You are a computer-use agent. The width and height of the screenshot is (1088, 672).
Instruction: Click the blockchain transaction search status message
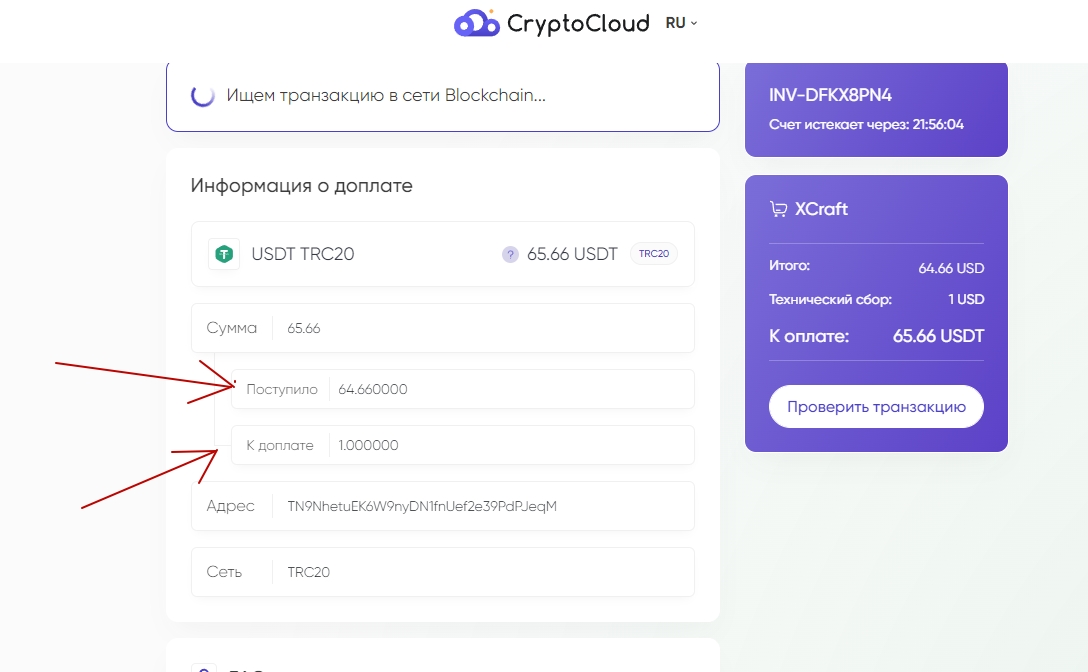pyautogui.click(x=386, y=96)
